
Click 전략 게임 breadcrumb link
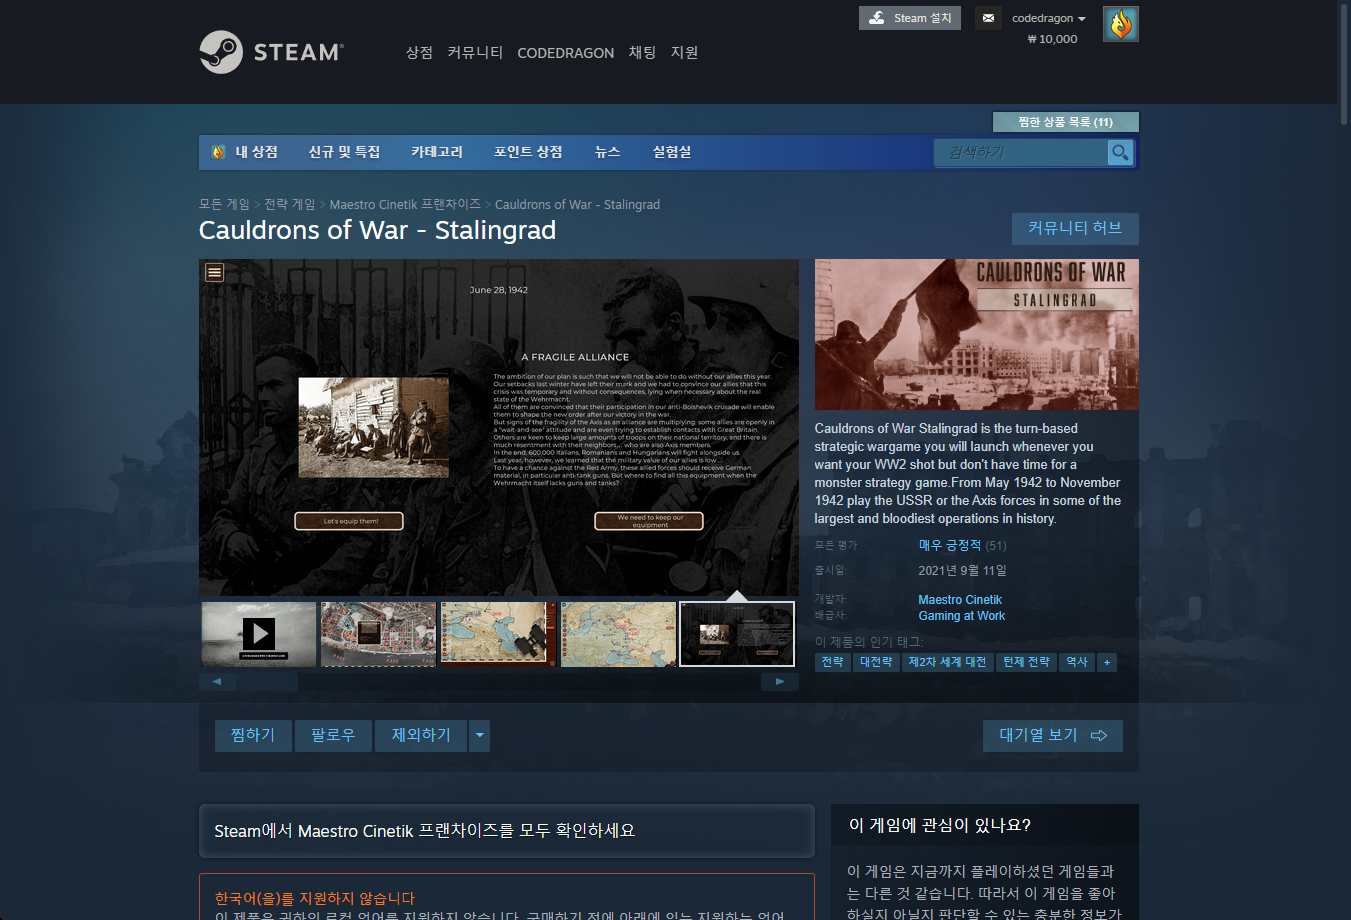289,204
